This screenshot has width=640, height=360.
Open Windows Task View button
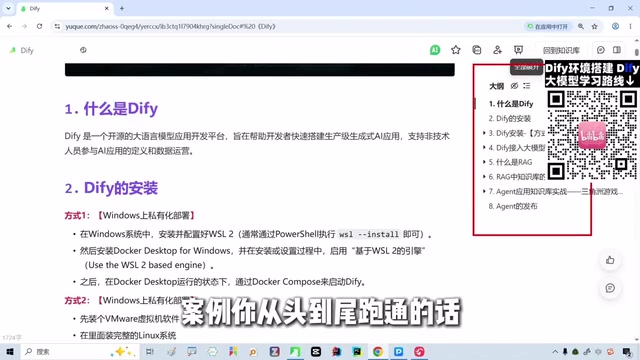[150, 351]
